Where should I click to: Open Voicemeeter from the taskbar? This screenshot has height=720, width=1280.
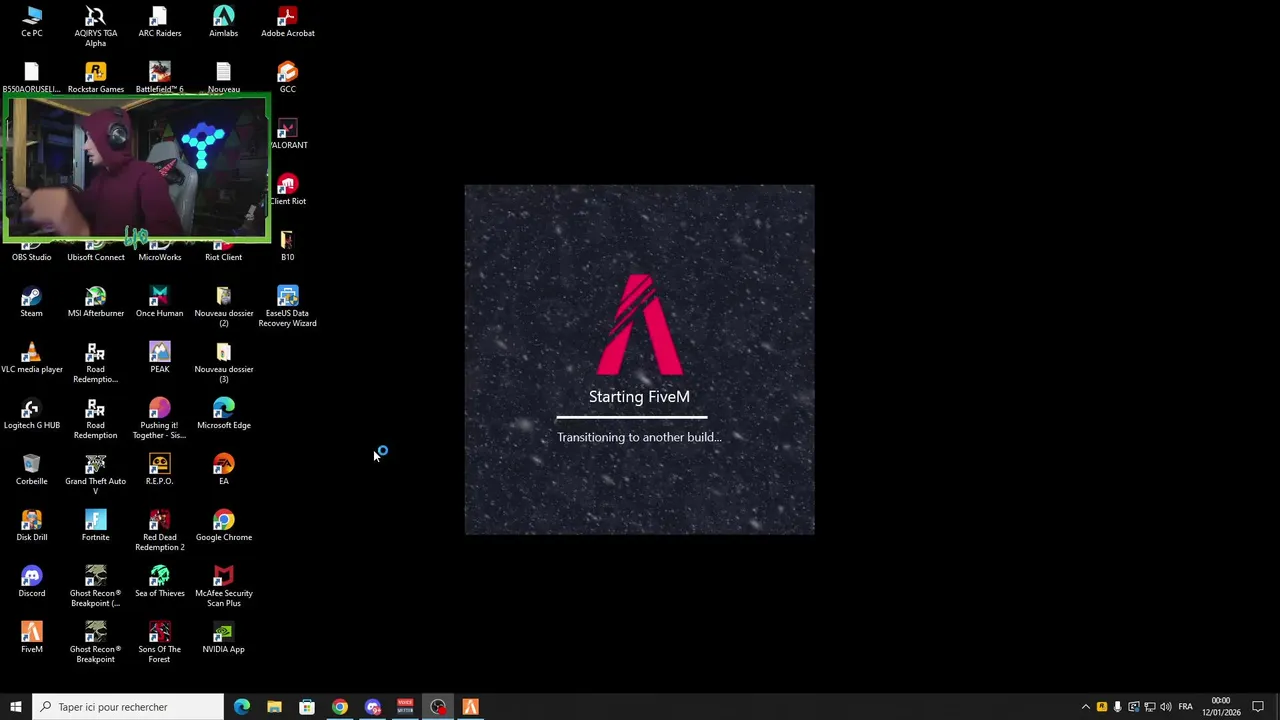coord(405,707)
